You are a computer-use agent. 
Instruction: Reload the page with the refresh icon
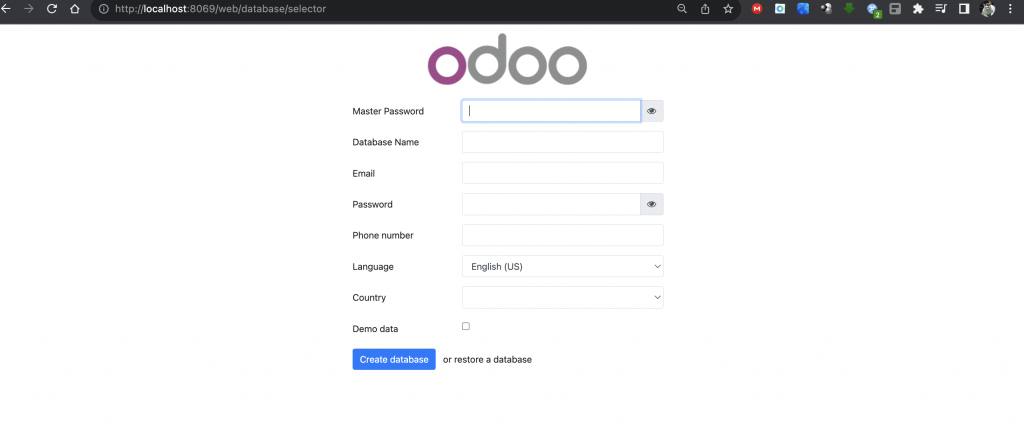52,9
